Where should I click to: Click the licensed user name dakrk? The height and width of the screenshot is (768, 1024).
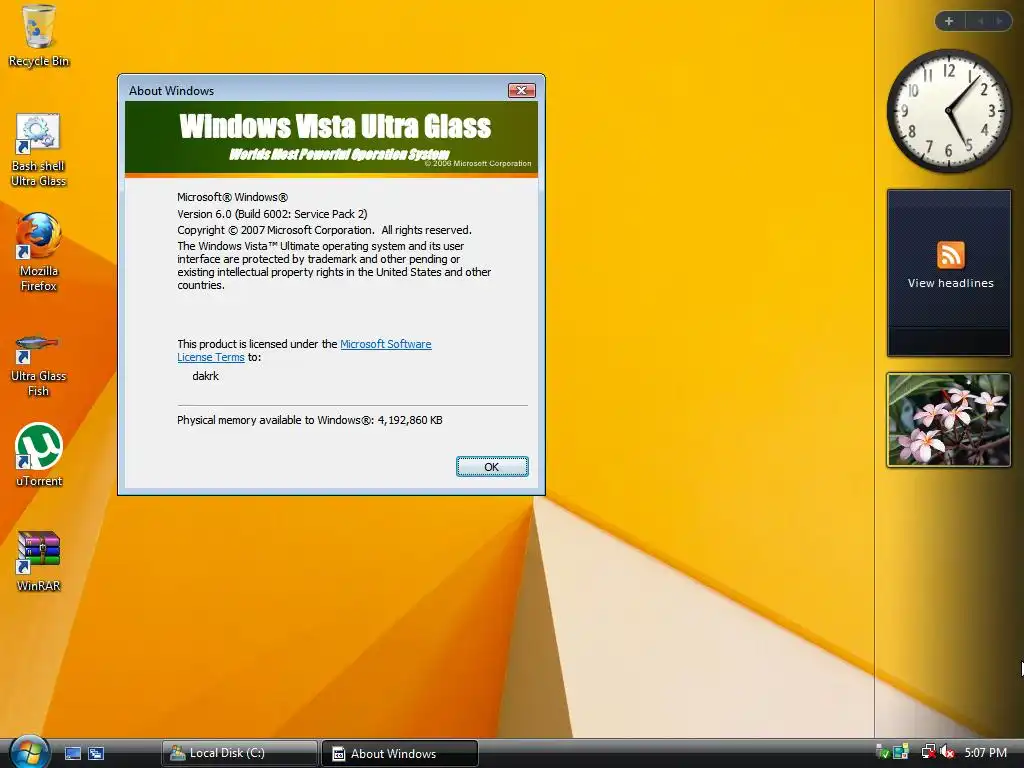coord(205,376)
